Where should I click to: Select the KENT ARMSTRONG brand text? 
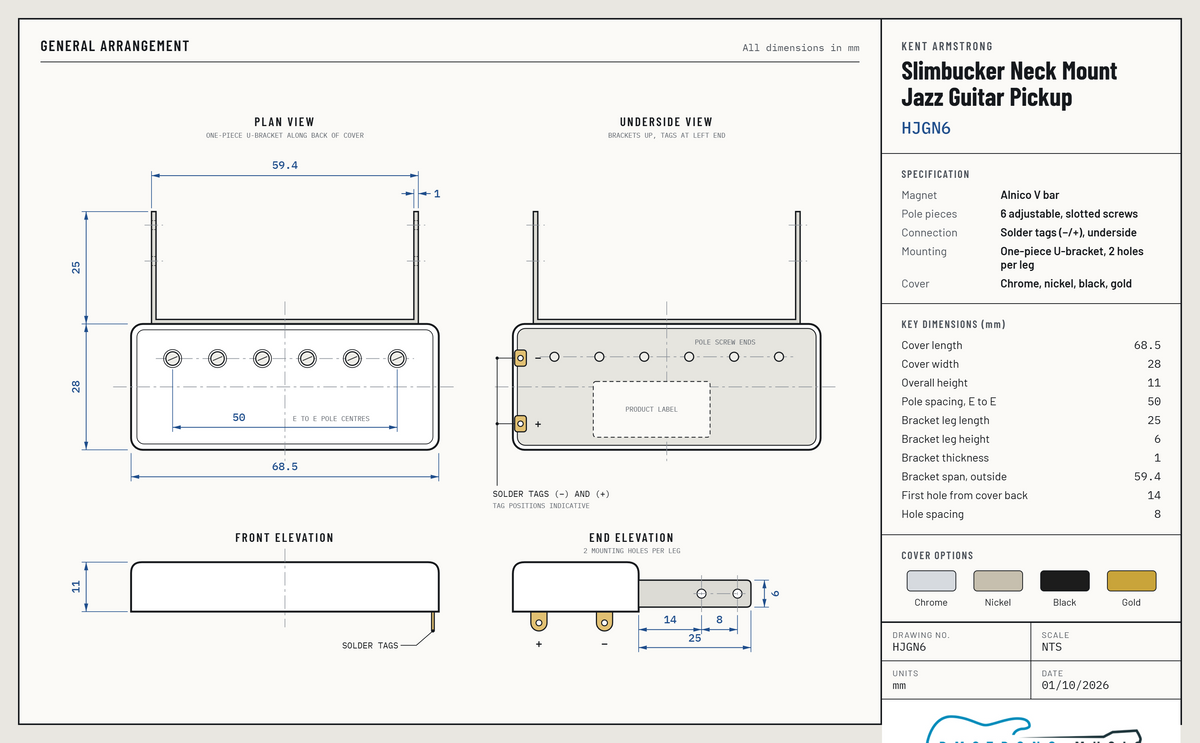[947, 46]
